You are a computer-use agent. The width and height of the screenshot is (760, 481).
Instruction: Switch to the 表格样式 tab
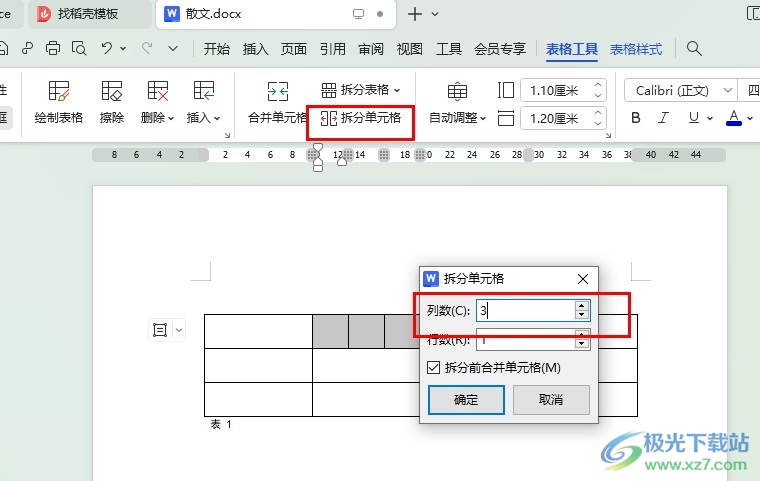(x=636, y=49)
